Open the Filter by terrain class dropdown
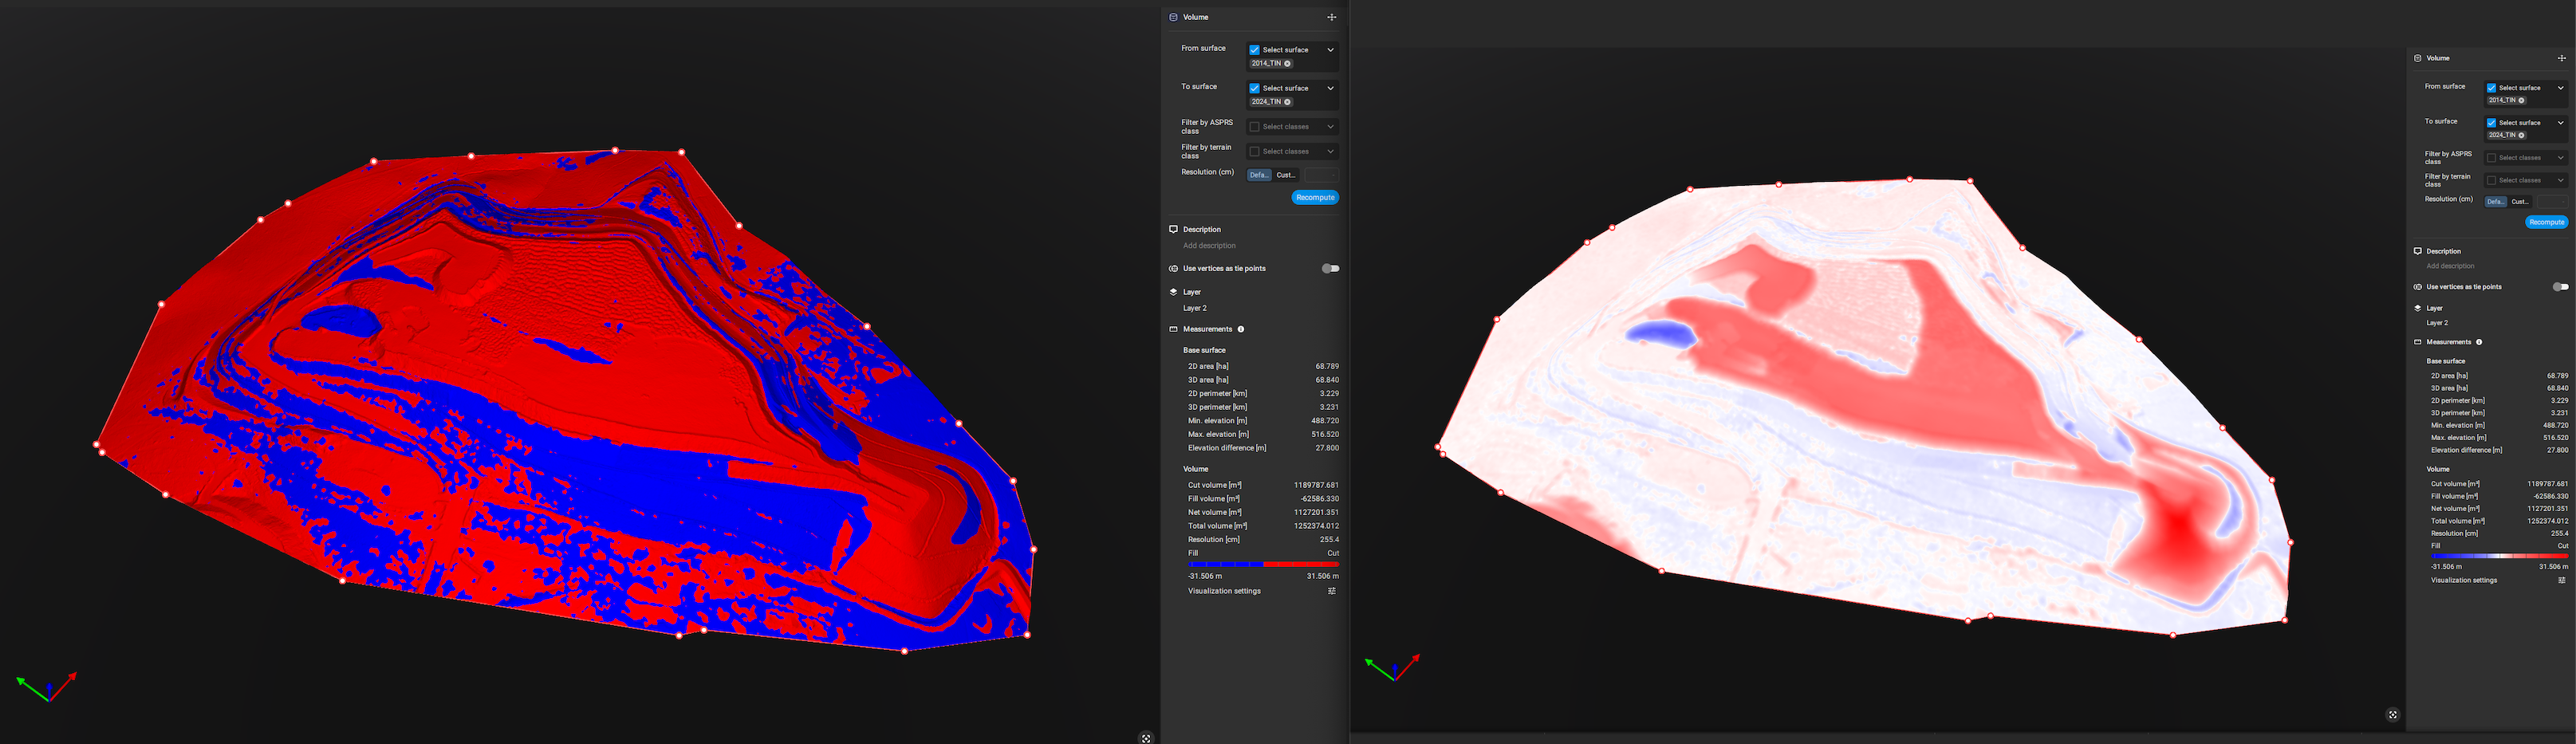 click(x=1330, y=151)
